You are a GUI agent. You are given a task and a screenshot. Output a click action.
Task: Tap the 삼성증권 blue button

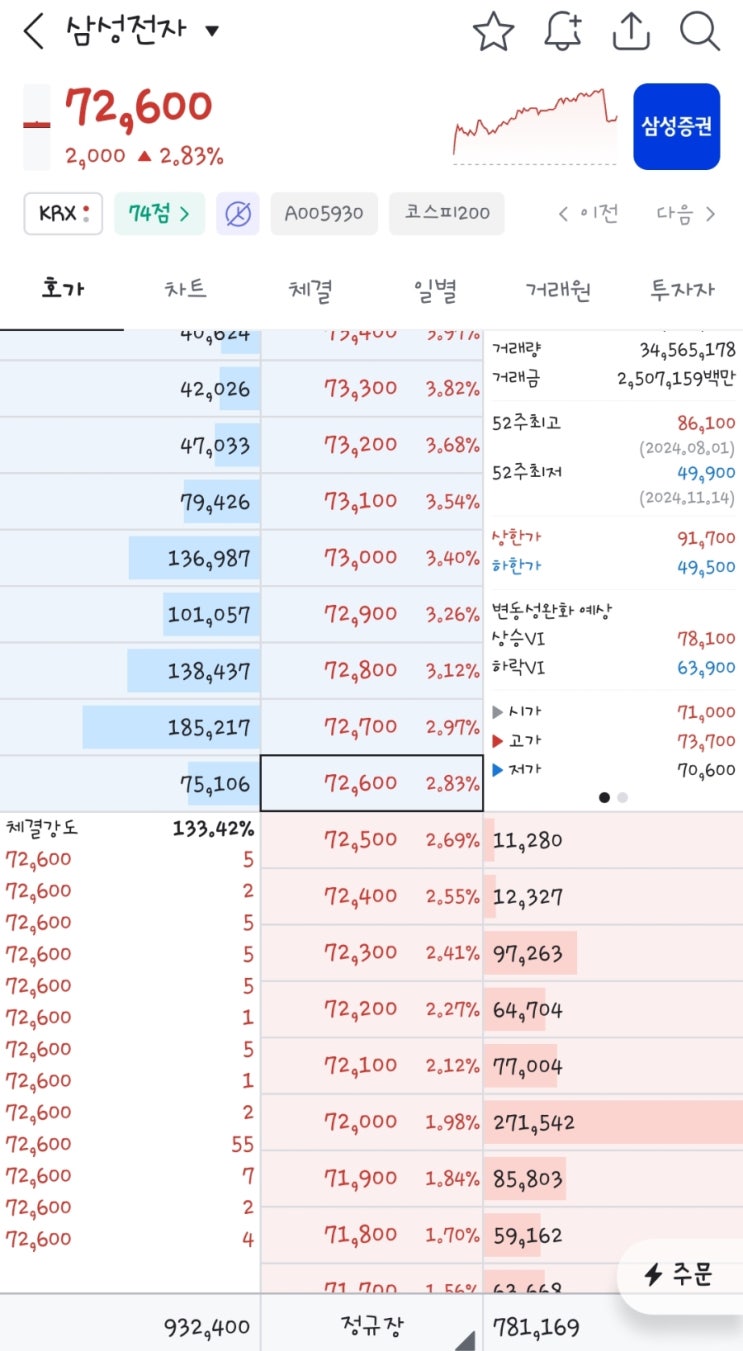pyautogui.click(x=676, y=127)
